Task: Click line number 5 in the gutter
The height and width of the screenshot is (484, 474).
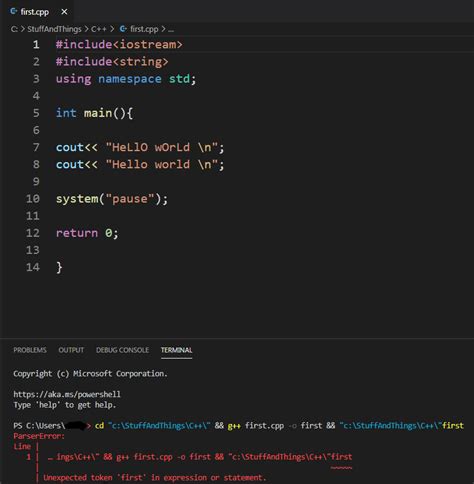Action: 36,113
